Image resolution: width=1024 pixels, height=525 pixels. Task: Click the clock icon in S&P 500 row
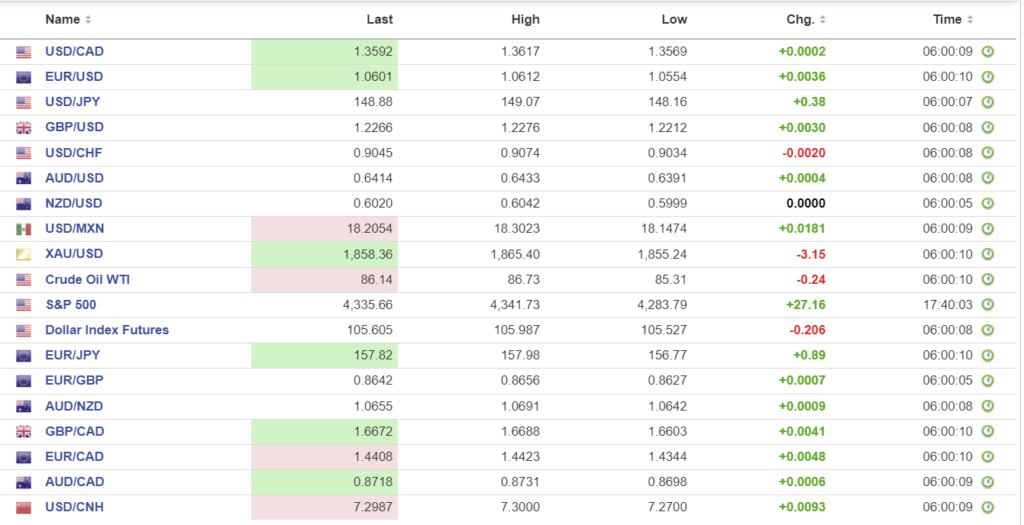tap(987, 305)
